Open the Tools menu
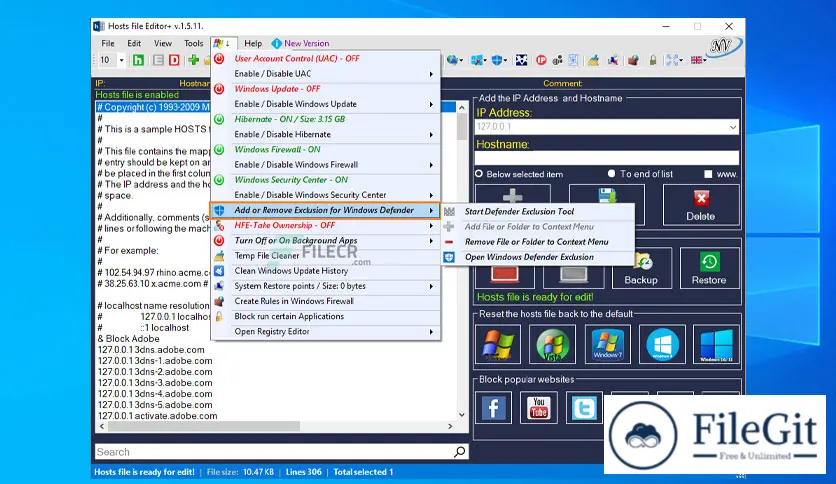Viewport: 836px width, 484px height. (194, 43)
